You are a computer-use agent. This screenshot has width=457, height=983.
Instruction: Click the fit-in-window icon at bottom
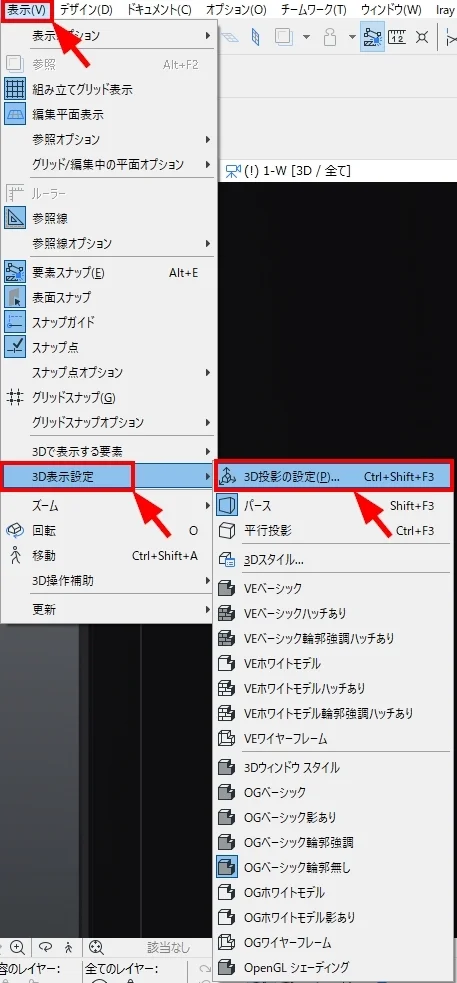pos(96,947)
